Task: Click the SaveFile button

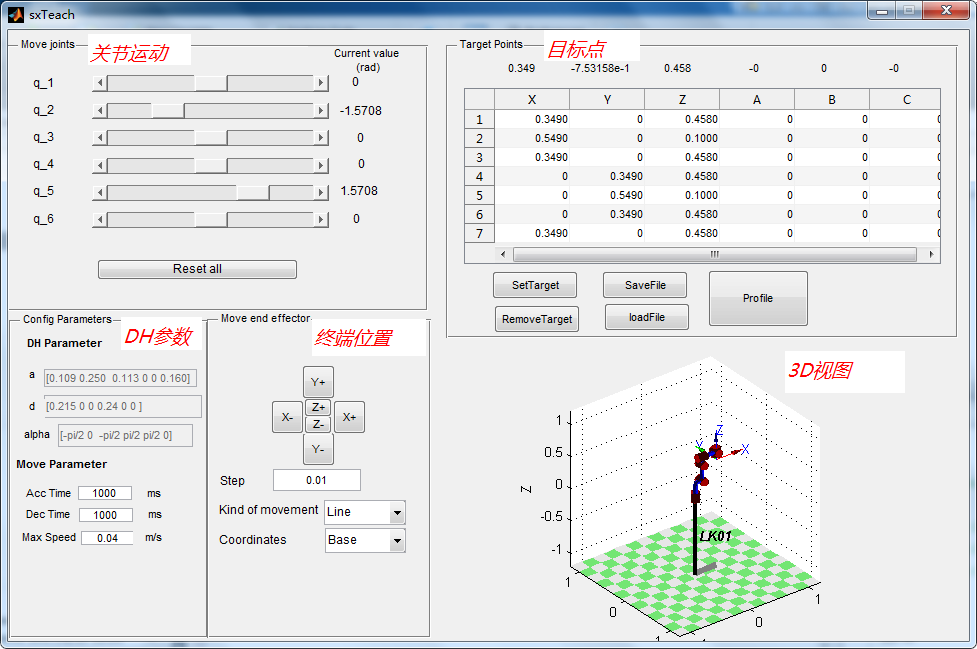Action: (x=645, y=285)
